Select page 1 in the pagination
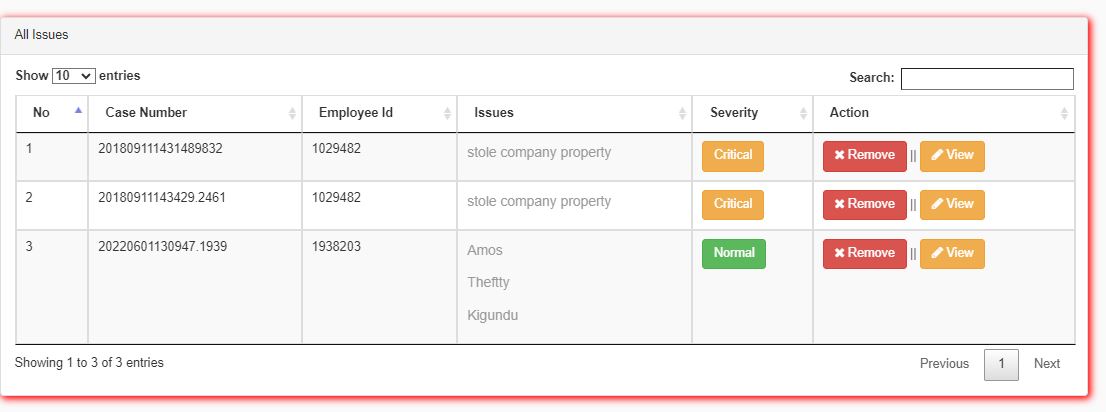The image size is (1106, 412). [x=1001, y=364]
